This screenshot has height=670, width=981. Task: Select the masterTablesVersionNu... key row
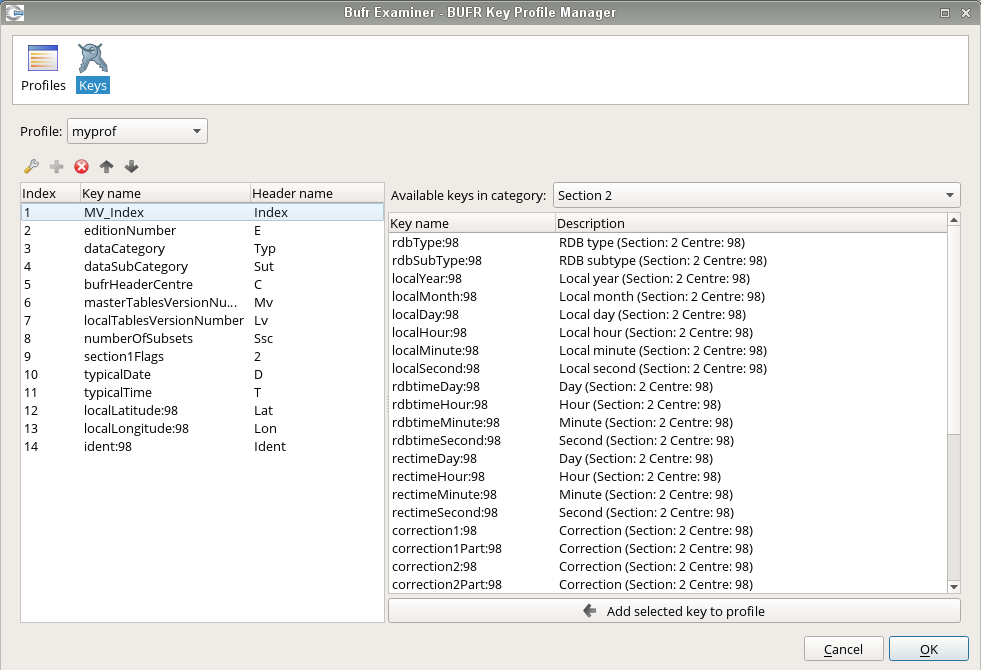[x=202, y=302]
